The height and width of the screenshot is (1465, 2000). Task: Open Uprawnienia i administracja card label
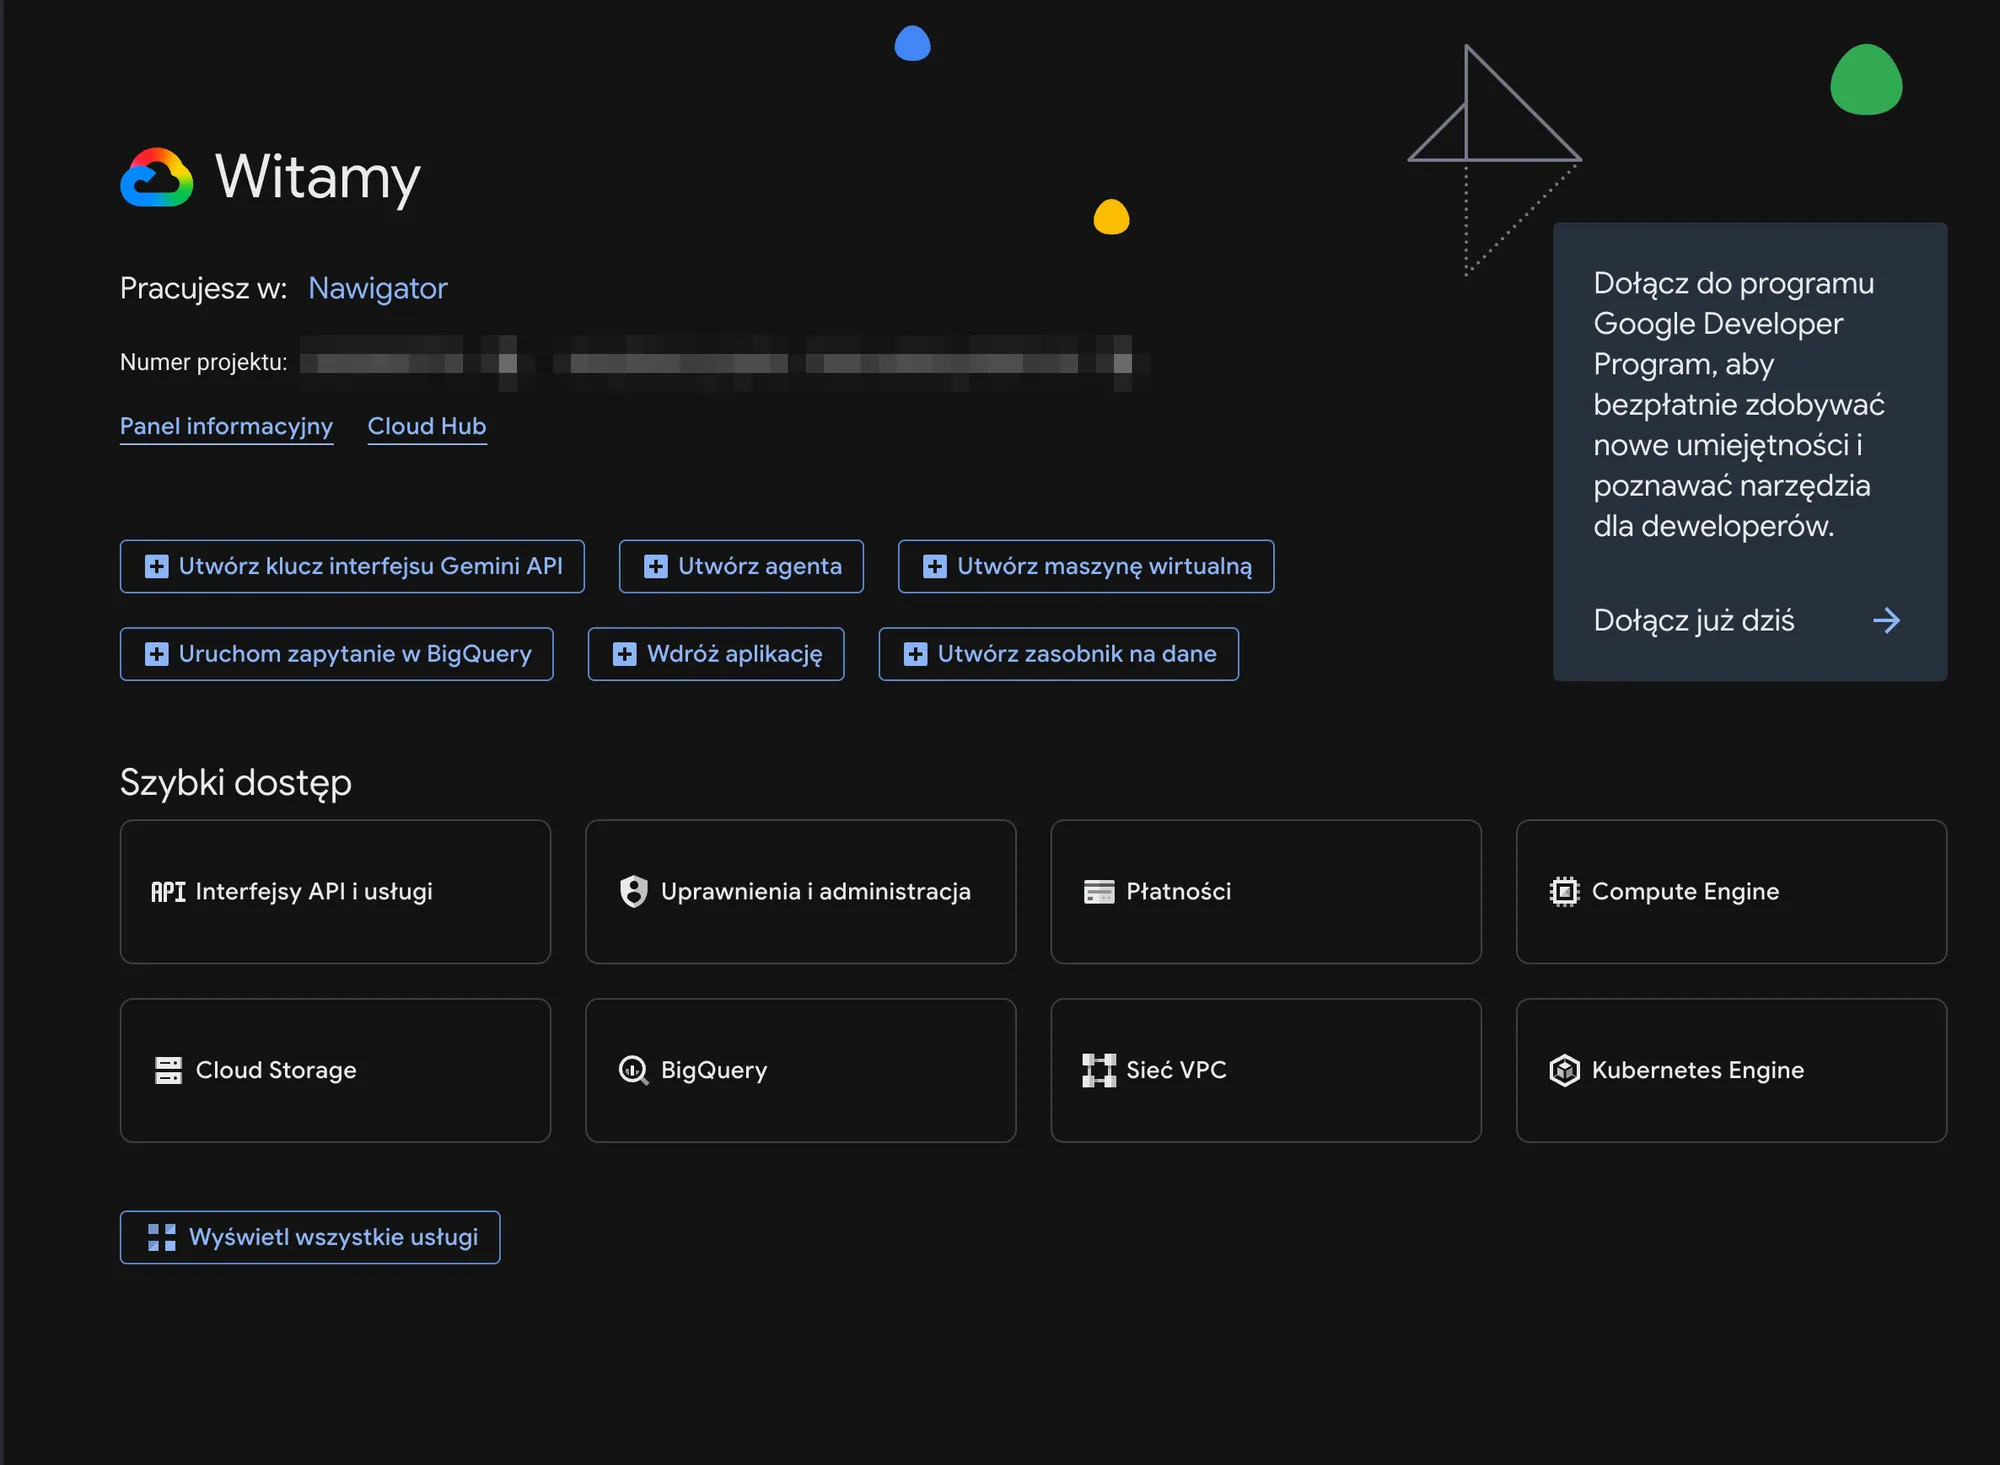[x=816, y=892]
